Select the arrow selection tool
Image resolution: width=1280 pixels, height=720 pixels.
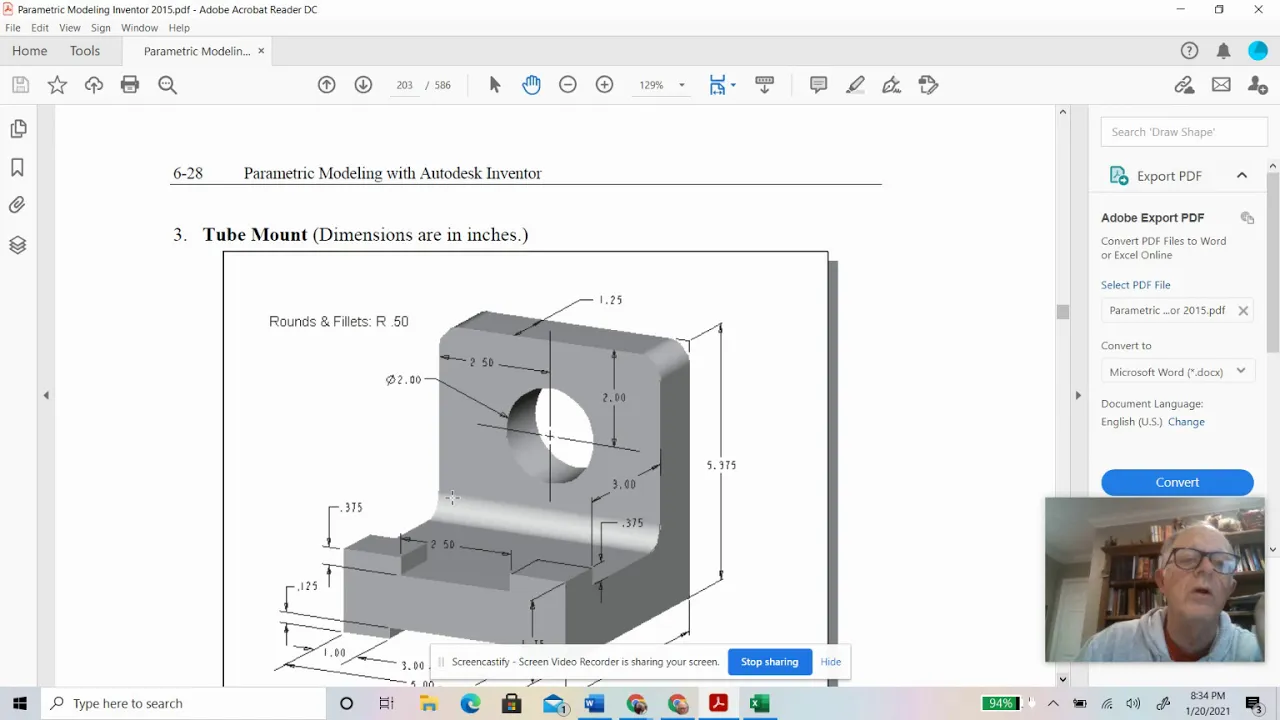(494, 85)
